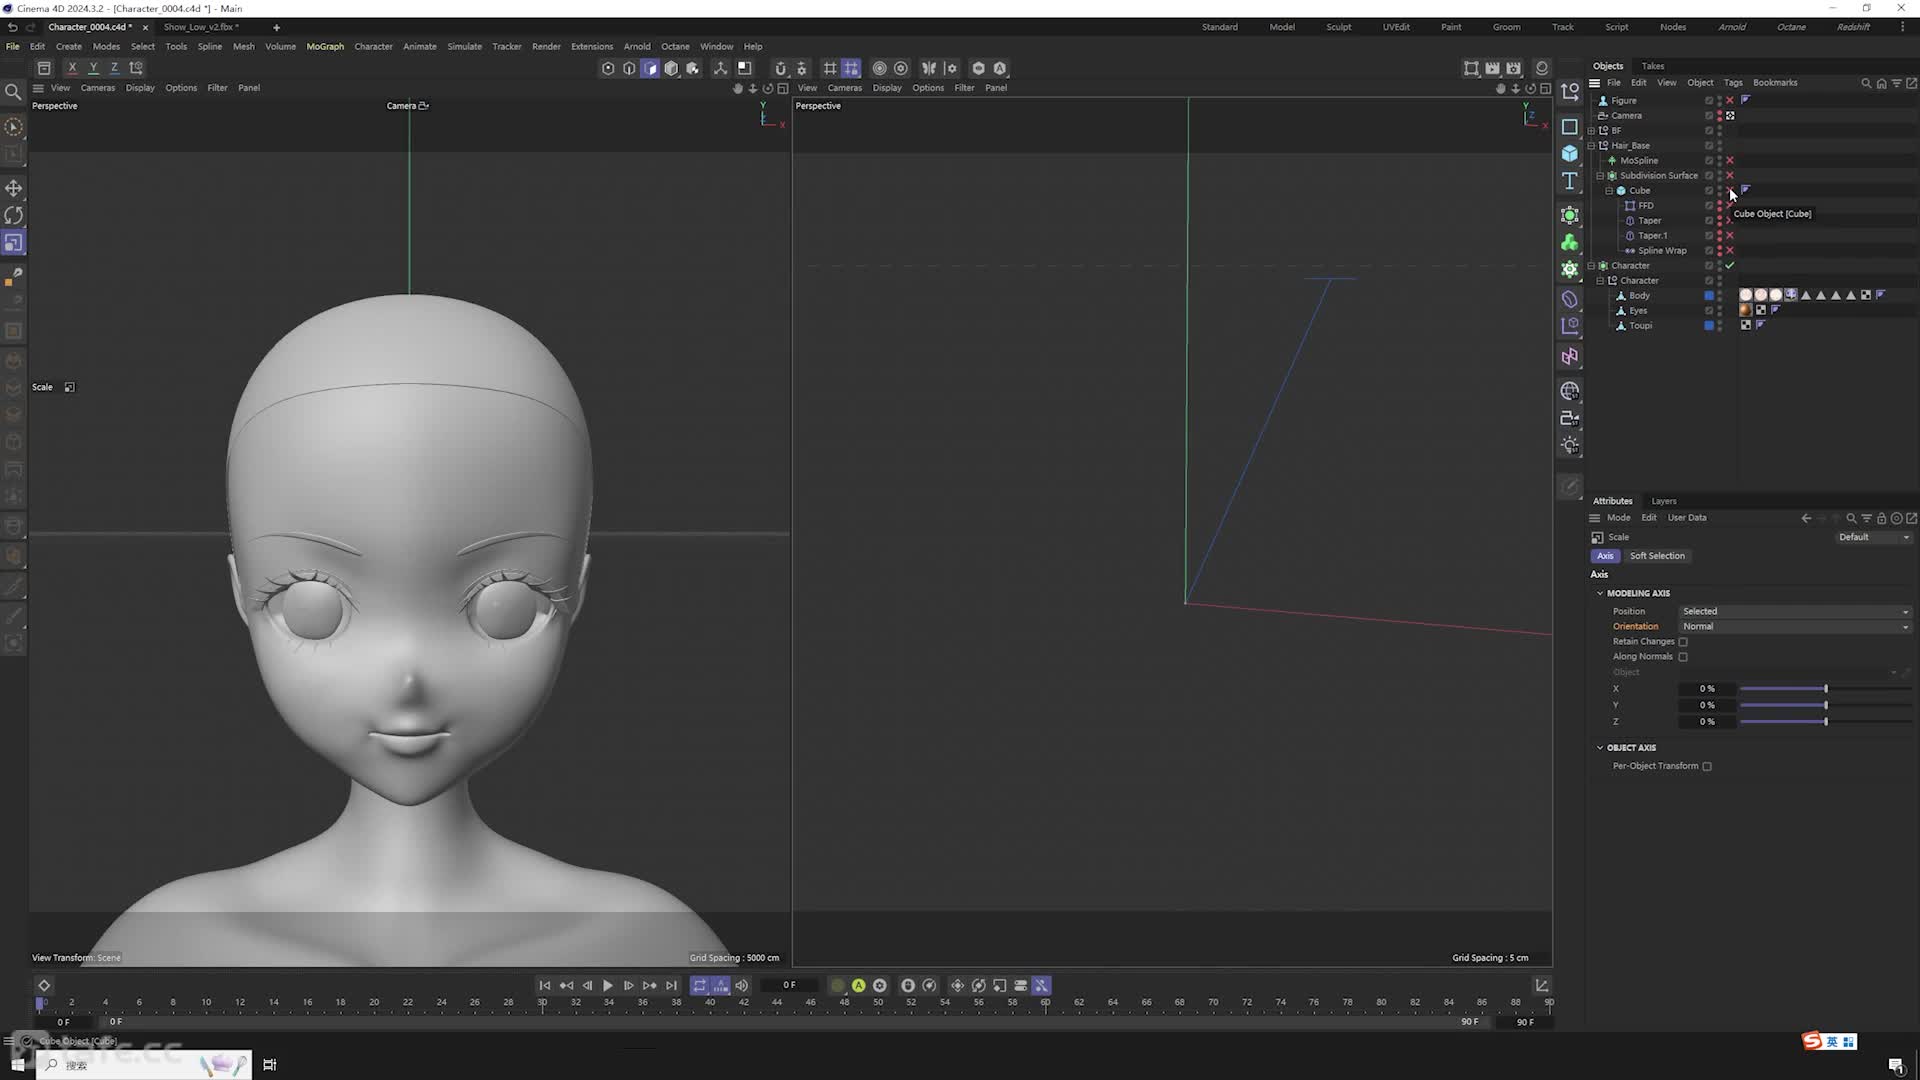
Task: Click the Figure object icon
Action: point(1603,100)
